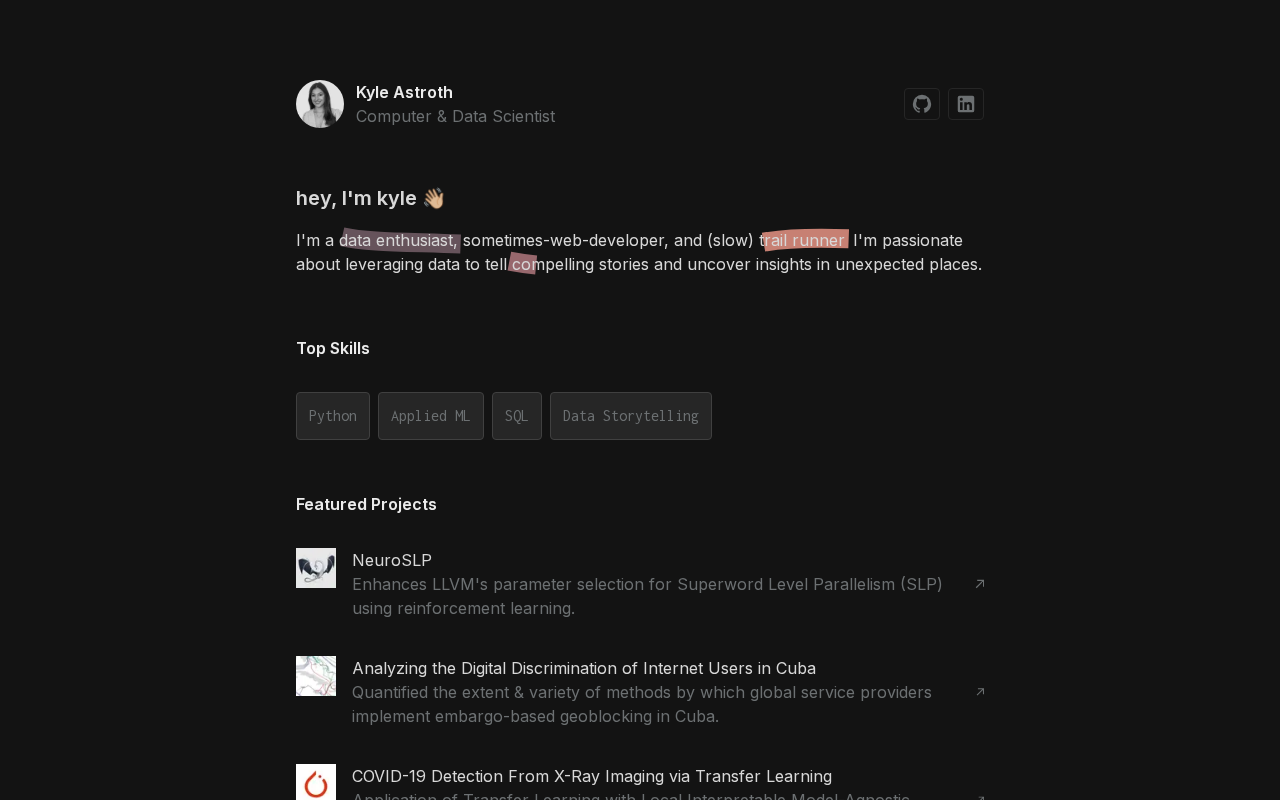The image size is (1280, 800).
Task: Click the Kyle Astroth name heading
Action: (x=404, y=92)
